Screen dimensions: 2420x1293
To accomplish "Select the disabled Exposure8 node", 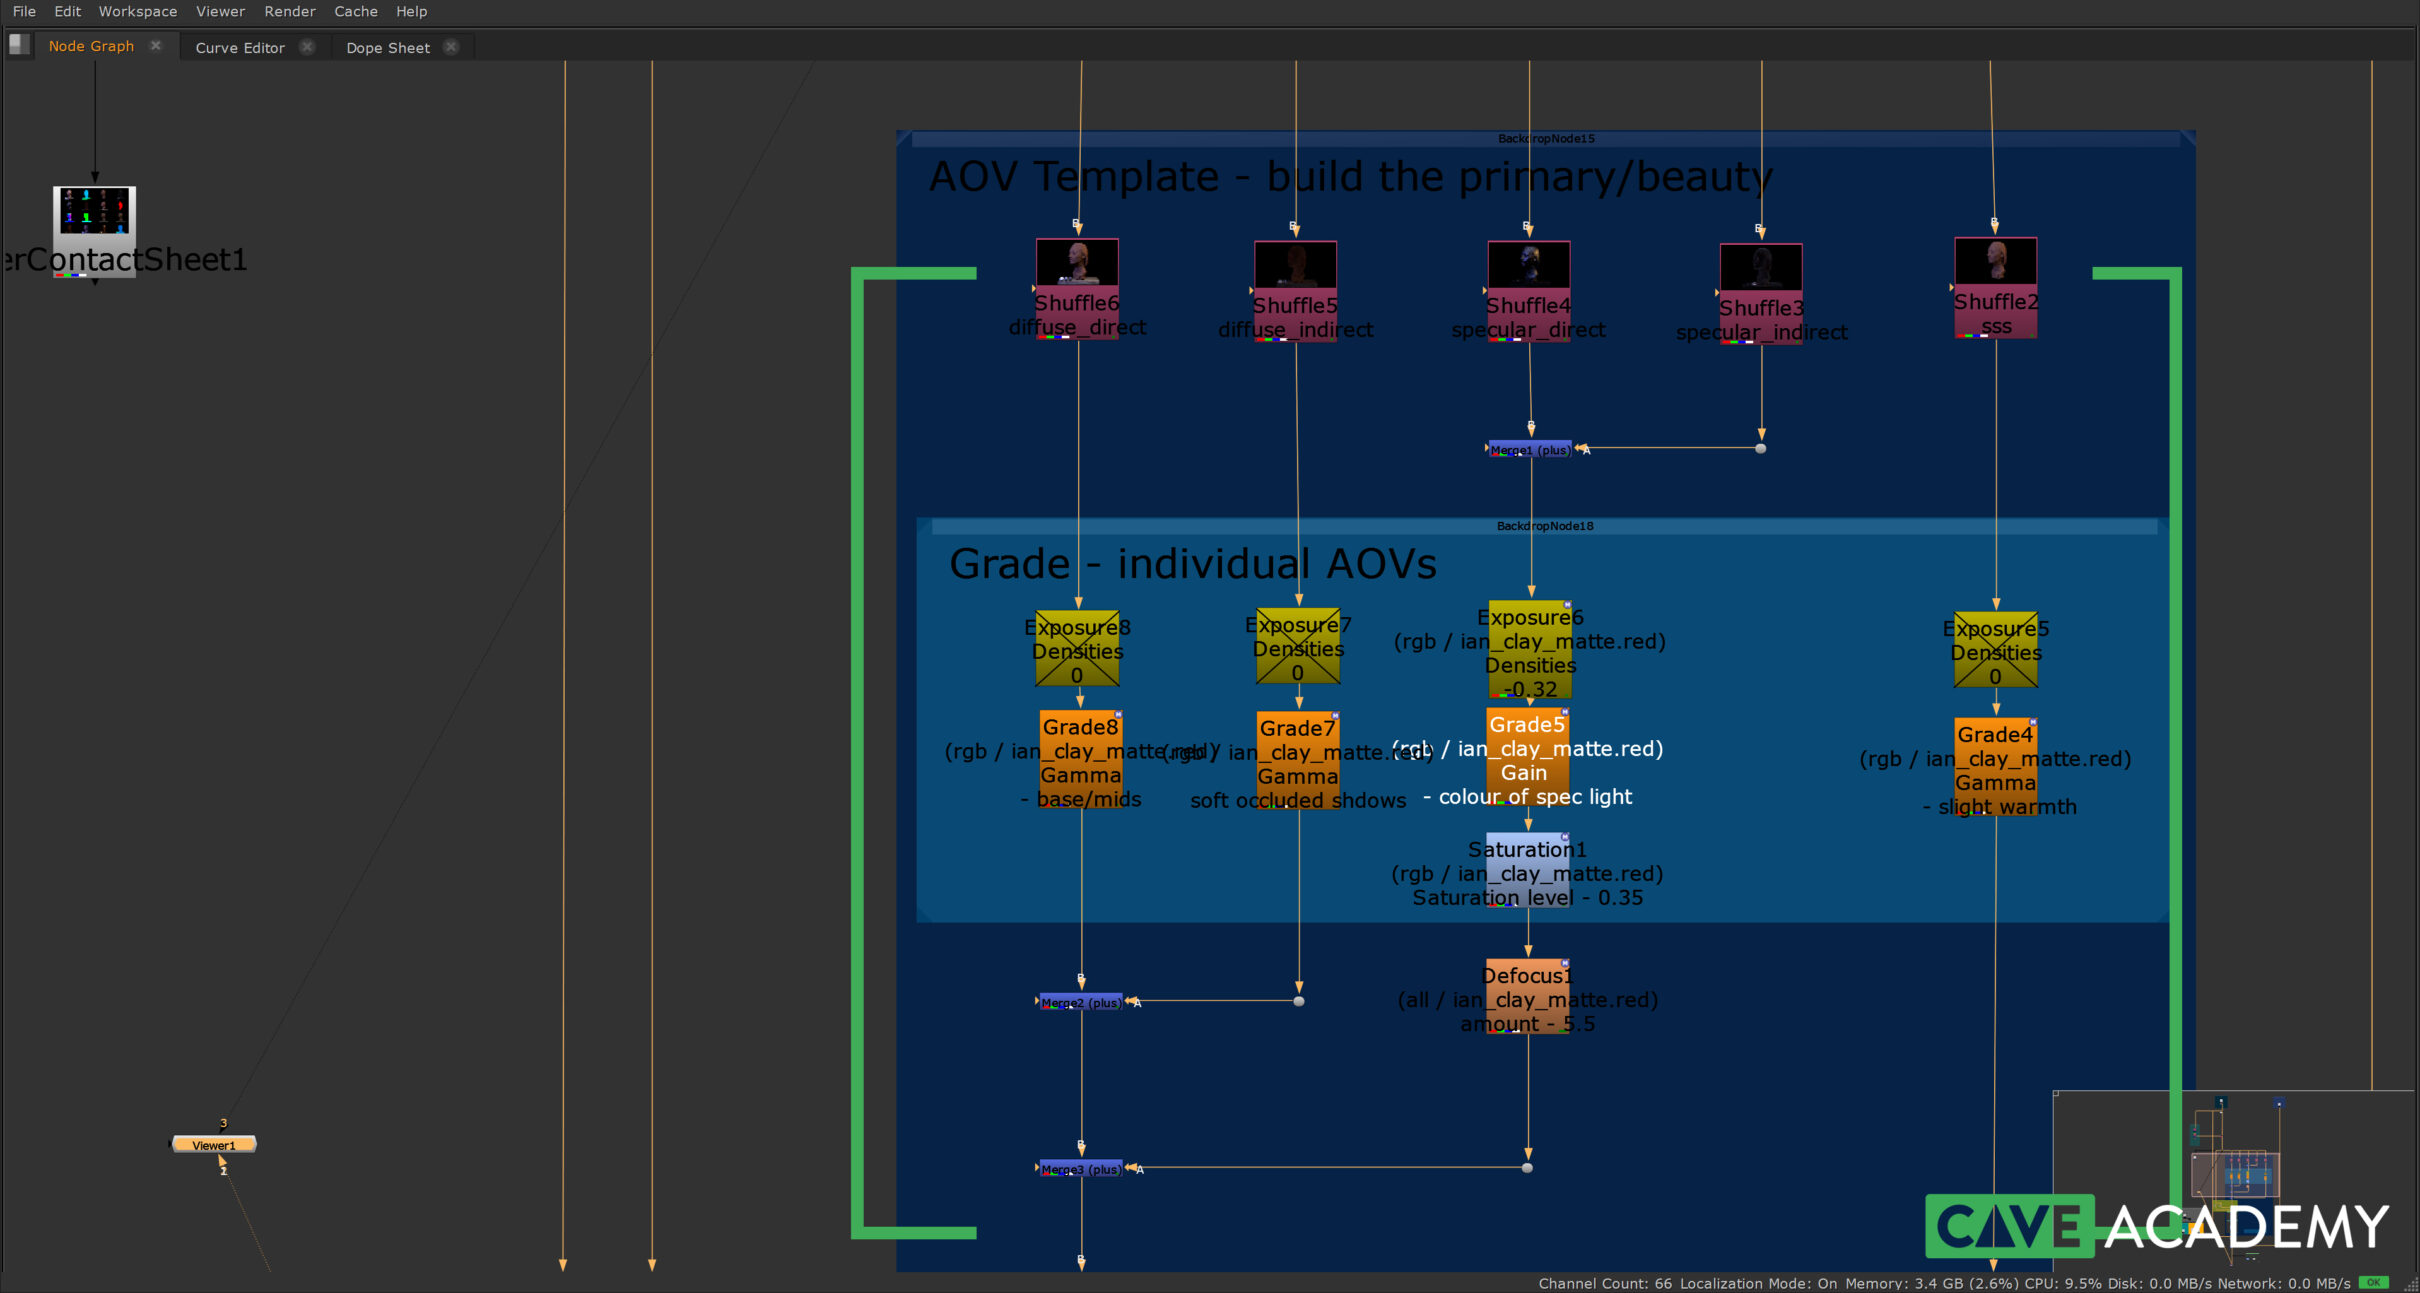I will point(1077,649).
